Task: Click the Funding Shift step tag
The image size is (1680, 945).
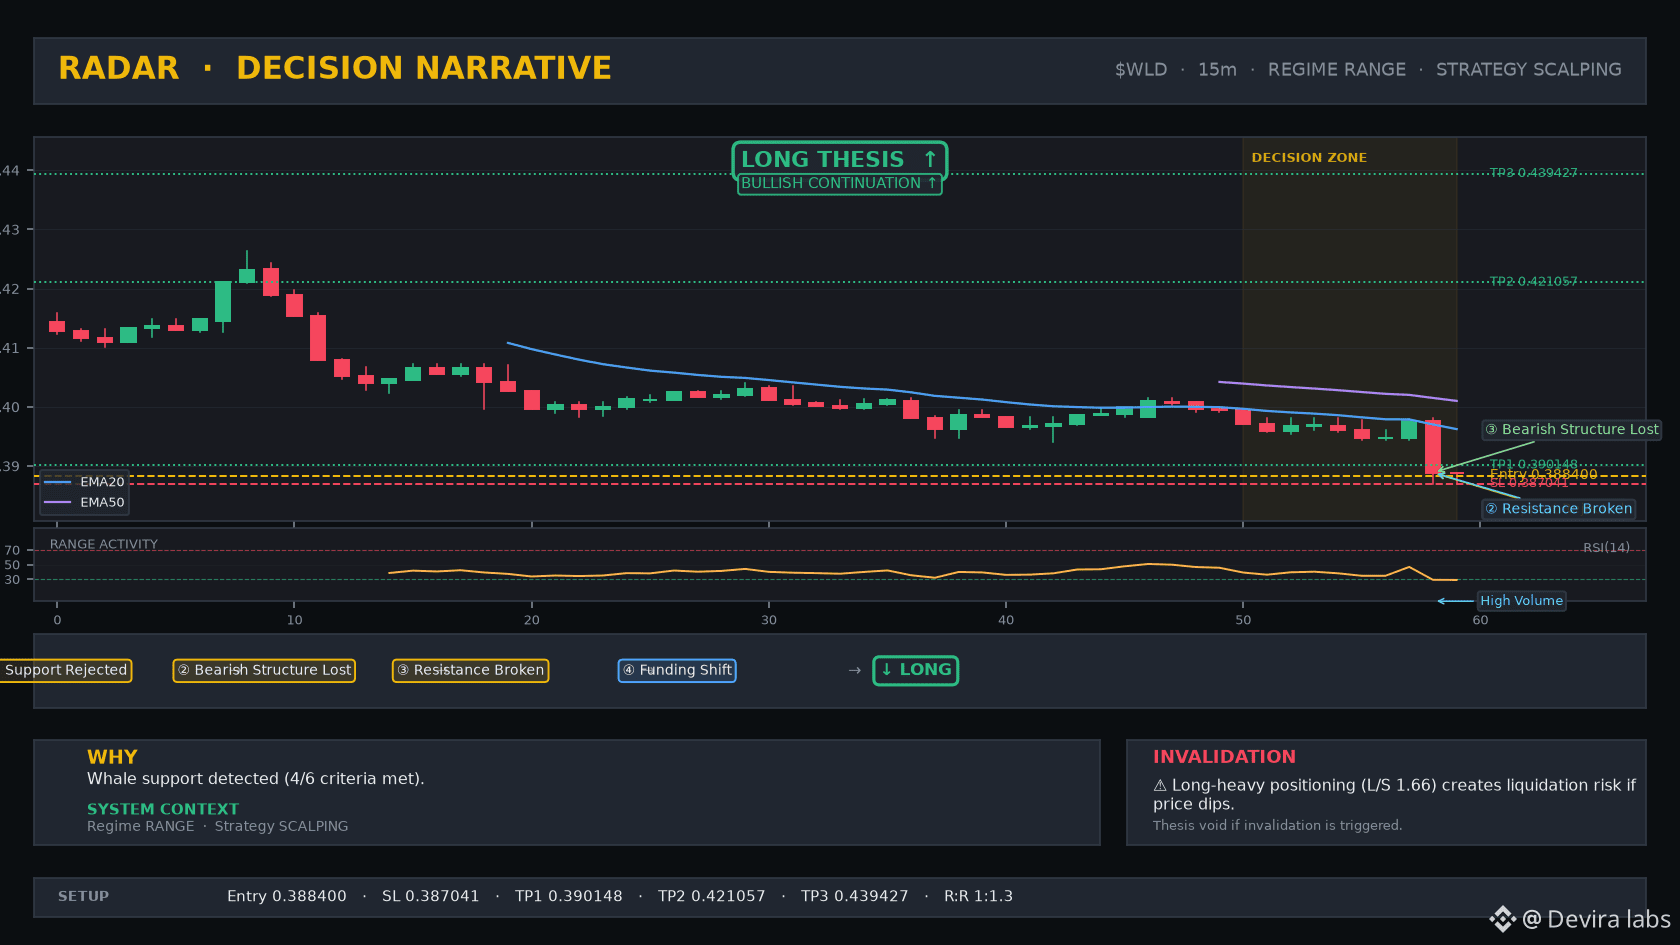Action: (x=677, y=670)
